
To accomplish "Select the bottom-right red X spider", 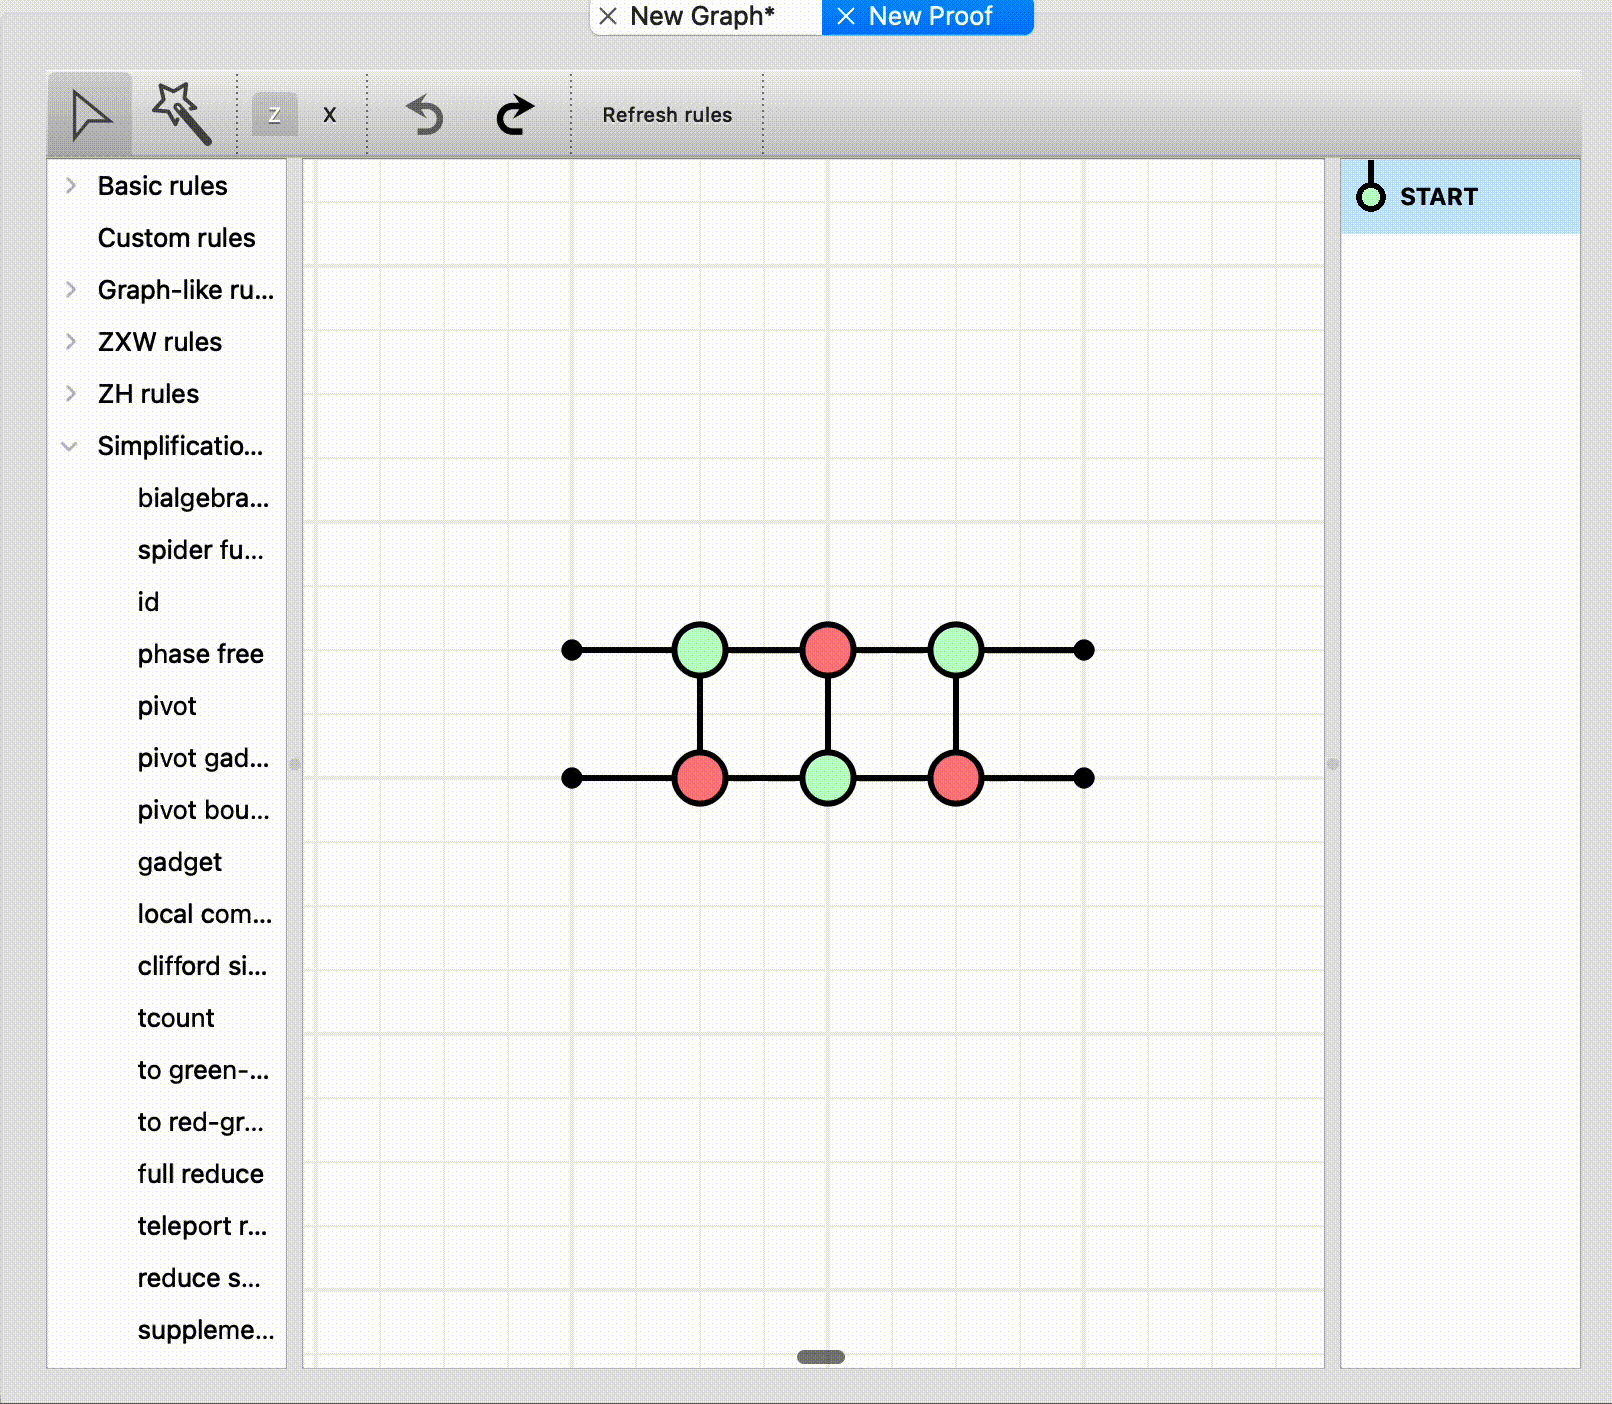I will click(956, 778).
